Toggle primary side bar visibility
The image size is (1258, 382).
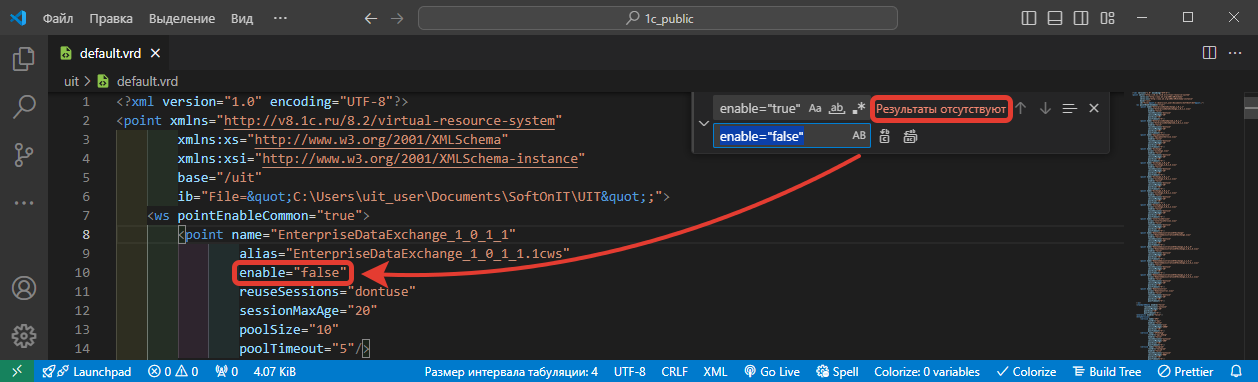[x=1030, y=18]
